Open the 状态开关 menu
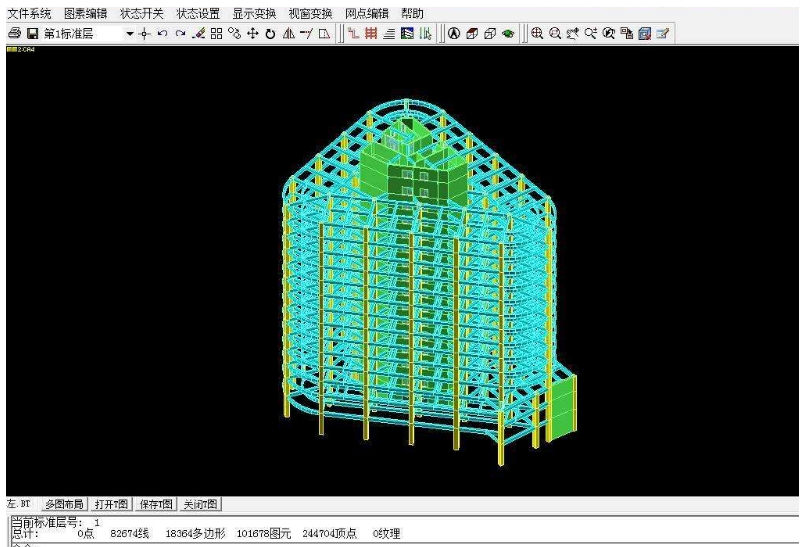The image size is (810, 547). 142,14
